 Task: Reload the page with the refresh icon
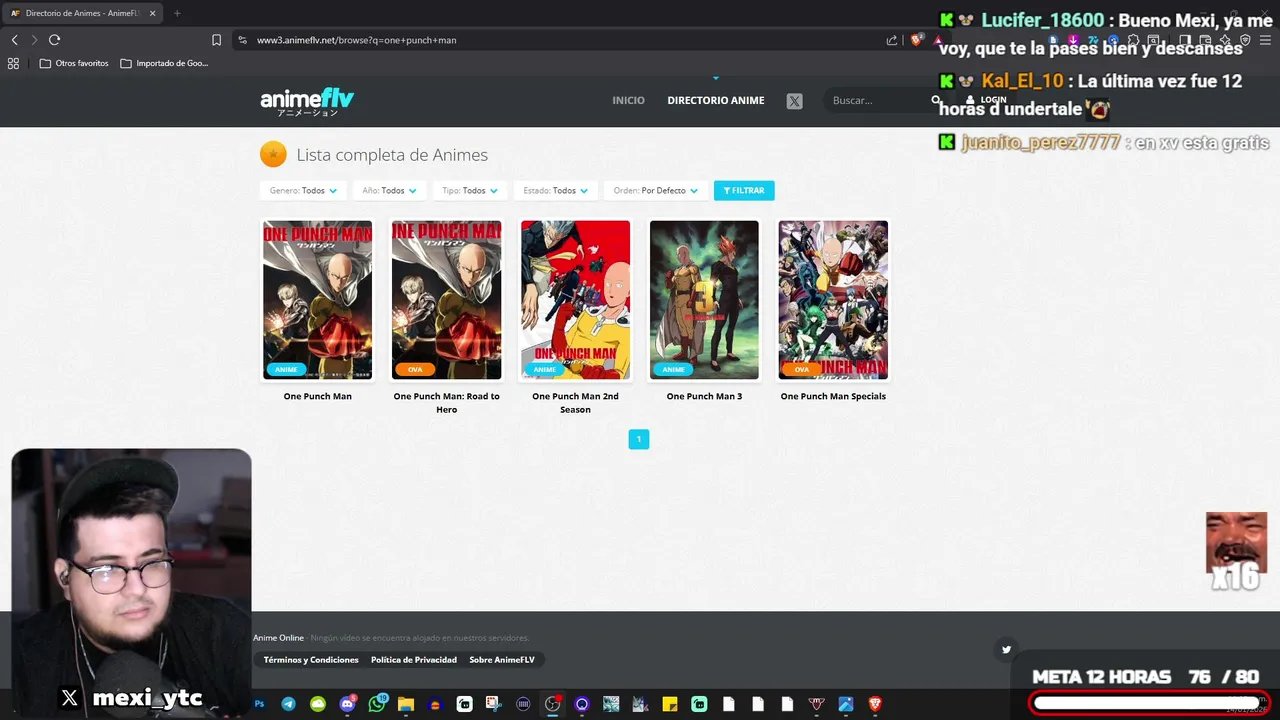click(x=54, y=40)
